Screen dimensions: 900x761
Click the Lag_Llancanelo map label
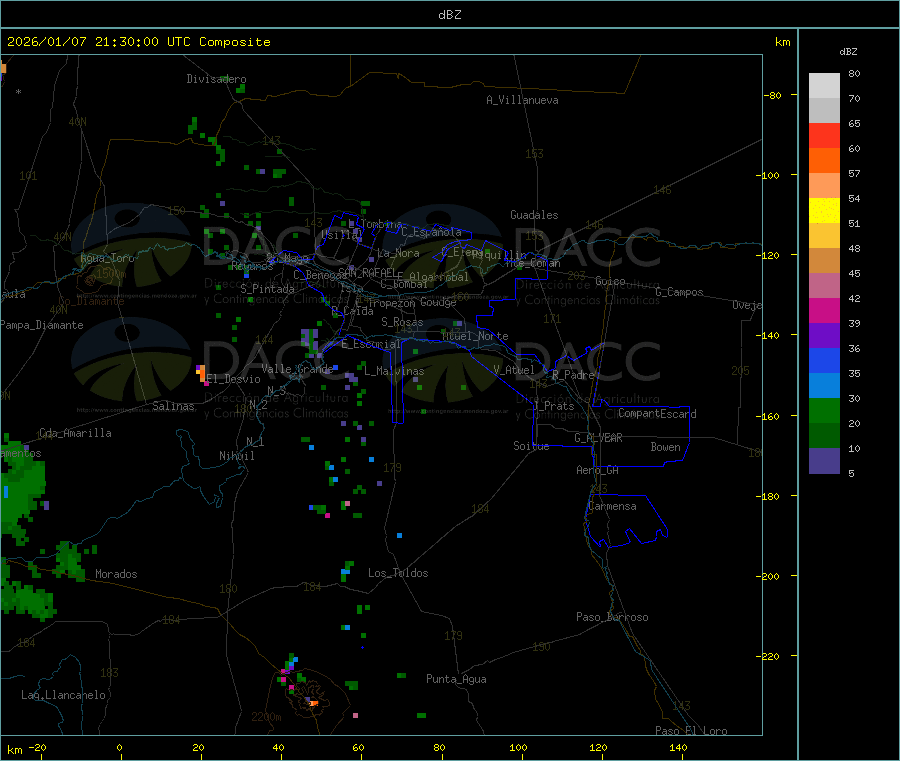[64, 694]
